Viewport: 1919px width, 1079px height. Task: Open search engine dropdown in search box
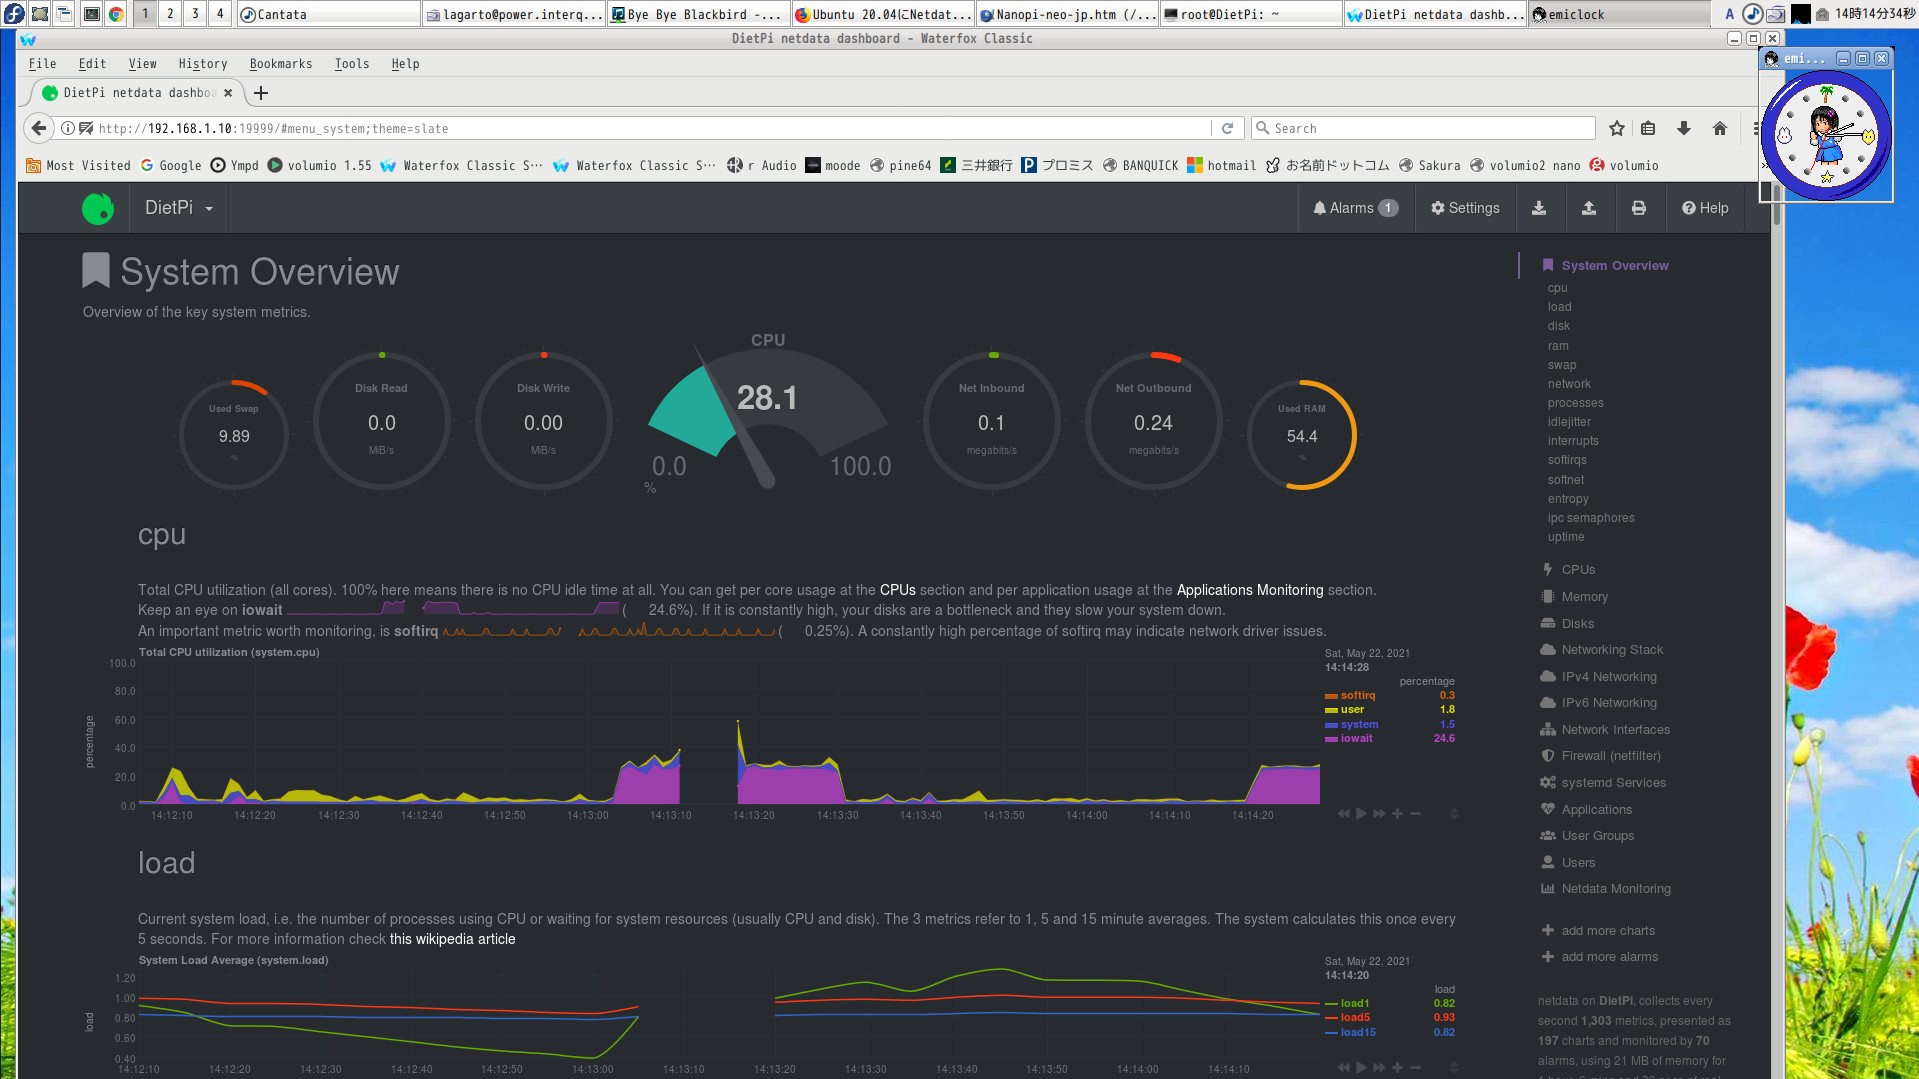(1264, 128)
